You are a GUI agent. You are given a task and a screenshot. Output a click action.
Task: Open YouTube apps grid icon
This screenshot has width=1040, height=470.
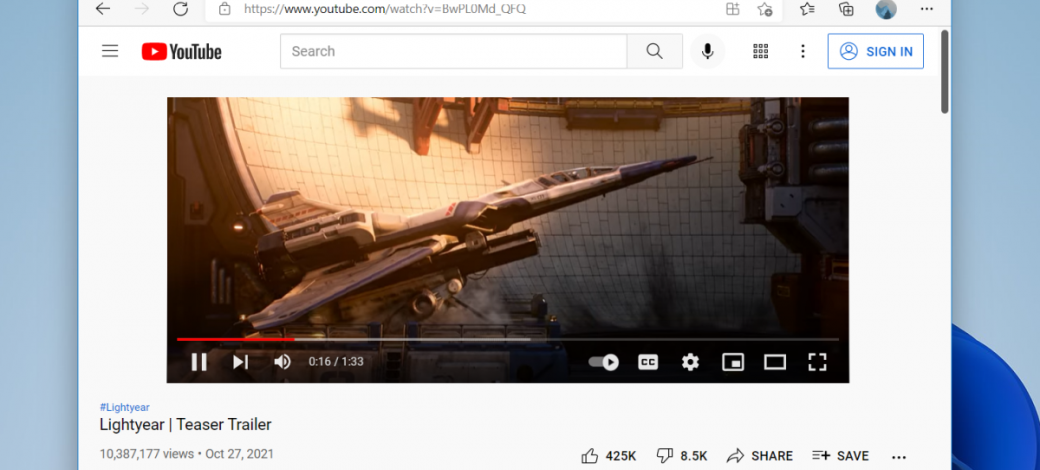coord(761,51)
